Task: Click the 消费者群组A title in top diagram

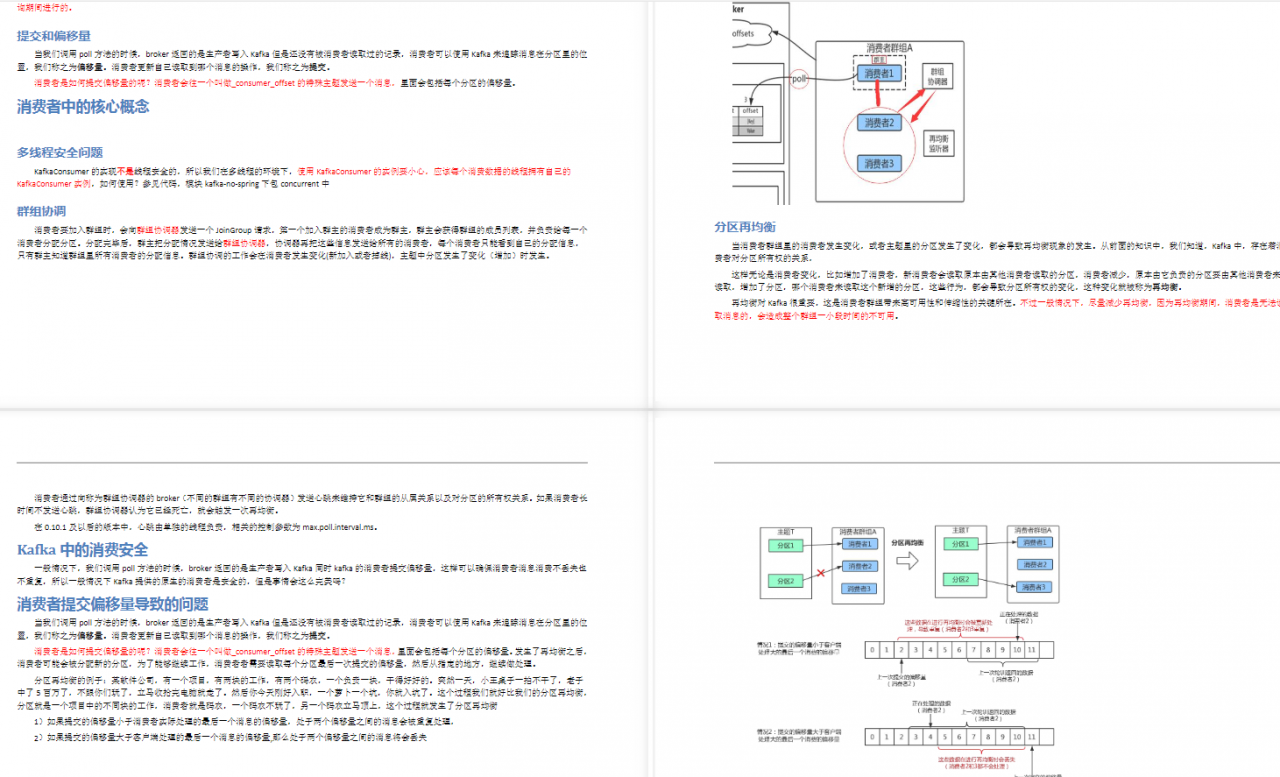Action: tap(890, 48)
